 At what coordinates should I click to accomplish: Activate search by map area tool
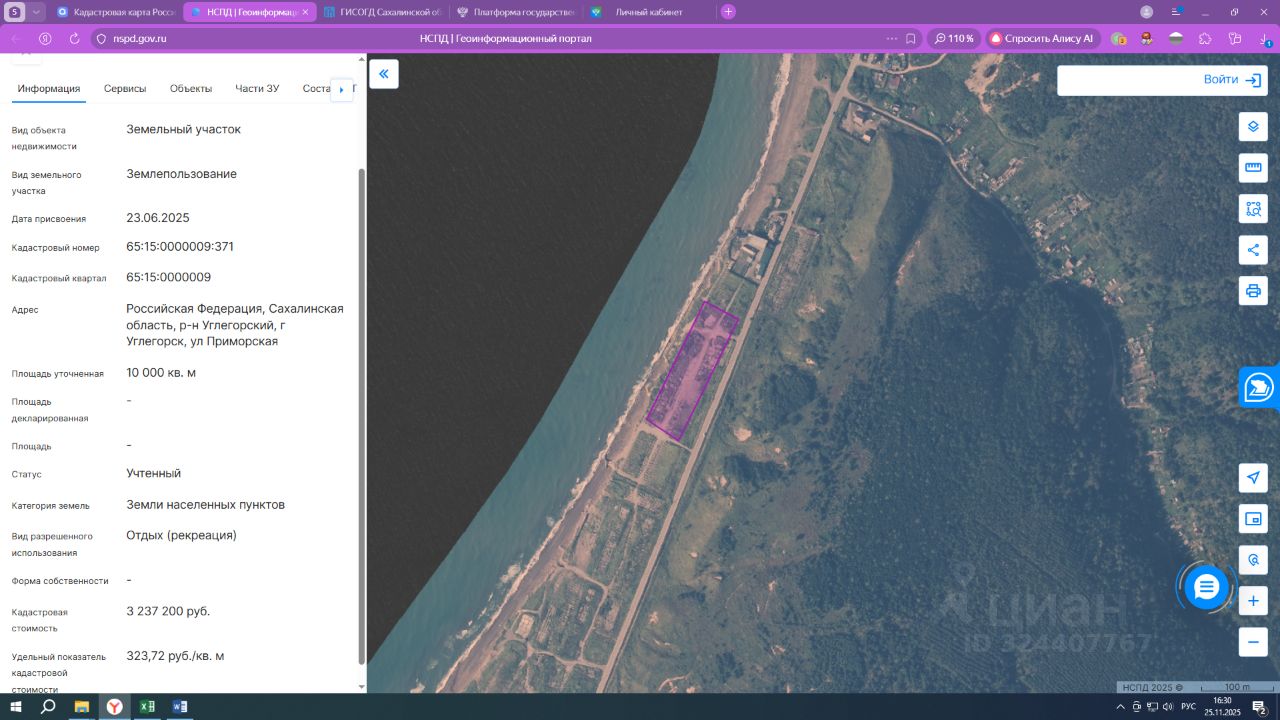(x=1253, y=209)
